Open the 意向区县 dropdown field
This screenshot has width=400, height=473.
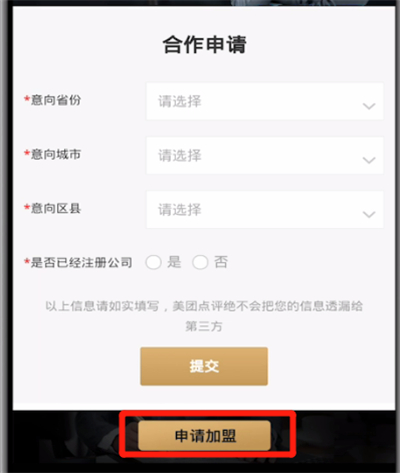(x=265, y=210)
